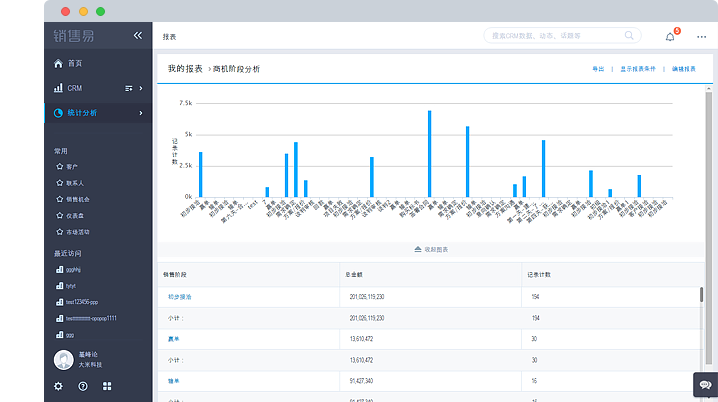Screen dimensions: 718x402
Task: Go to 首页 in the sidebar
Action: point(75,63)
